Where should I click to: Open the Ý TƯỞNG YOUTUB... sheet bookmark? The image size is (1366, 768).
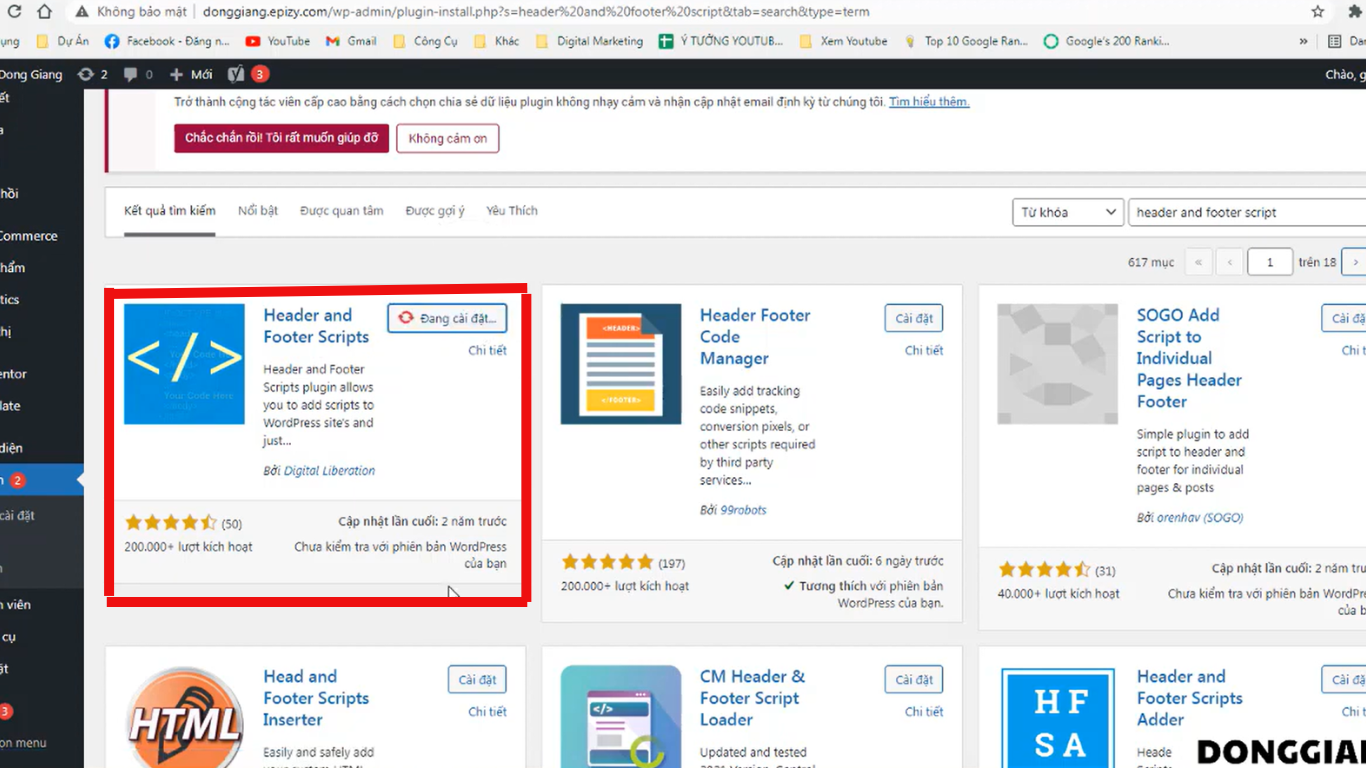(x=721, y=41)
